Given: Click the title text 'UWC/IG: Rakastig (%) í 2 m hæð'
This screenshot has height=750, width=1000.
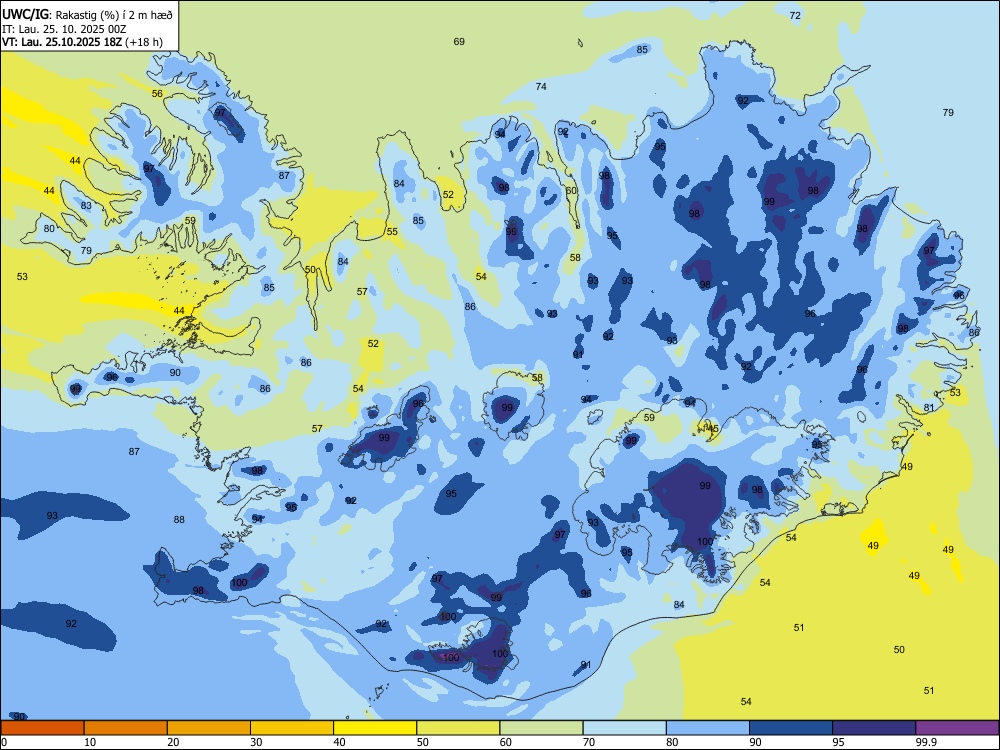Looking at the screenshot, I should (87, 14).
